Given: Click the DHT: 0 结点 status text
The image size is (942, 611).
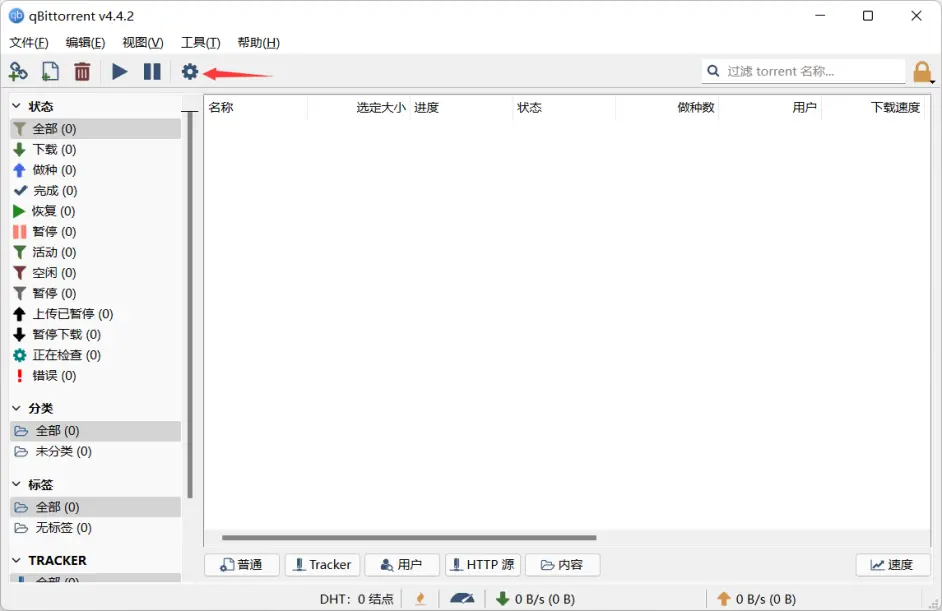Looking at the screenshot, I should (x=356, y=599).
